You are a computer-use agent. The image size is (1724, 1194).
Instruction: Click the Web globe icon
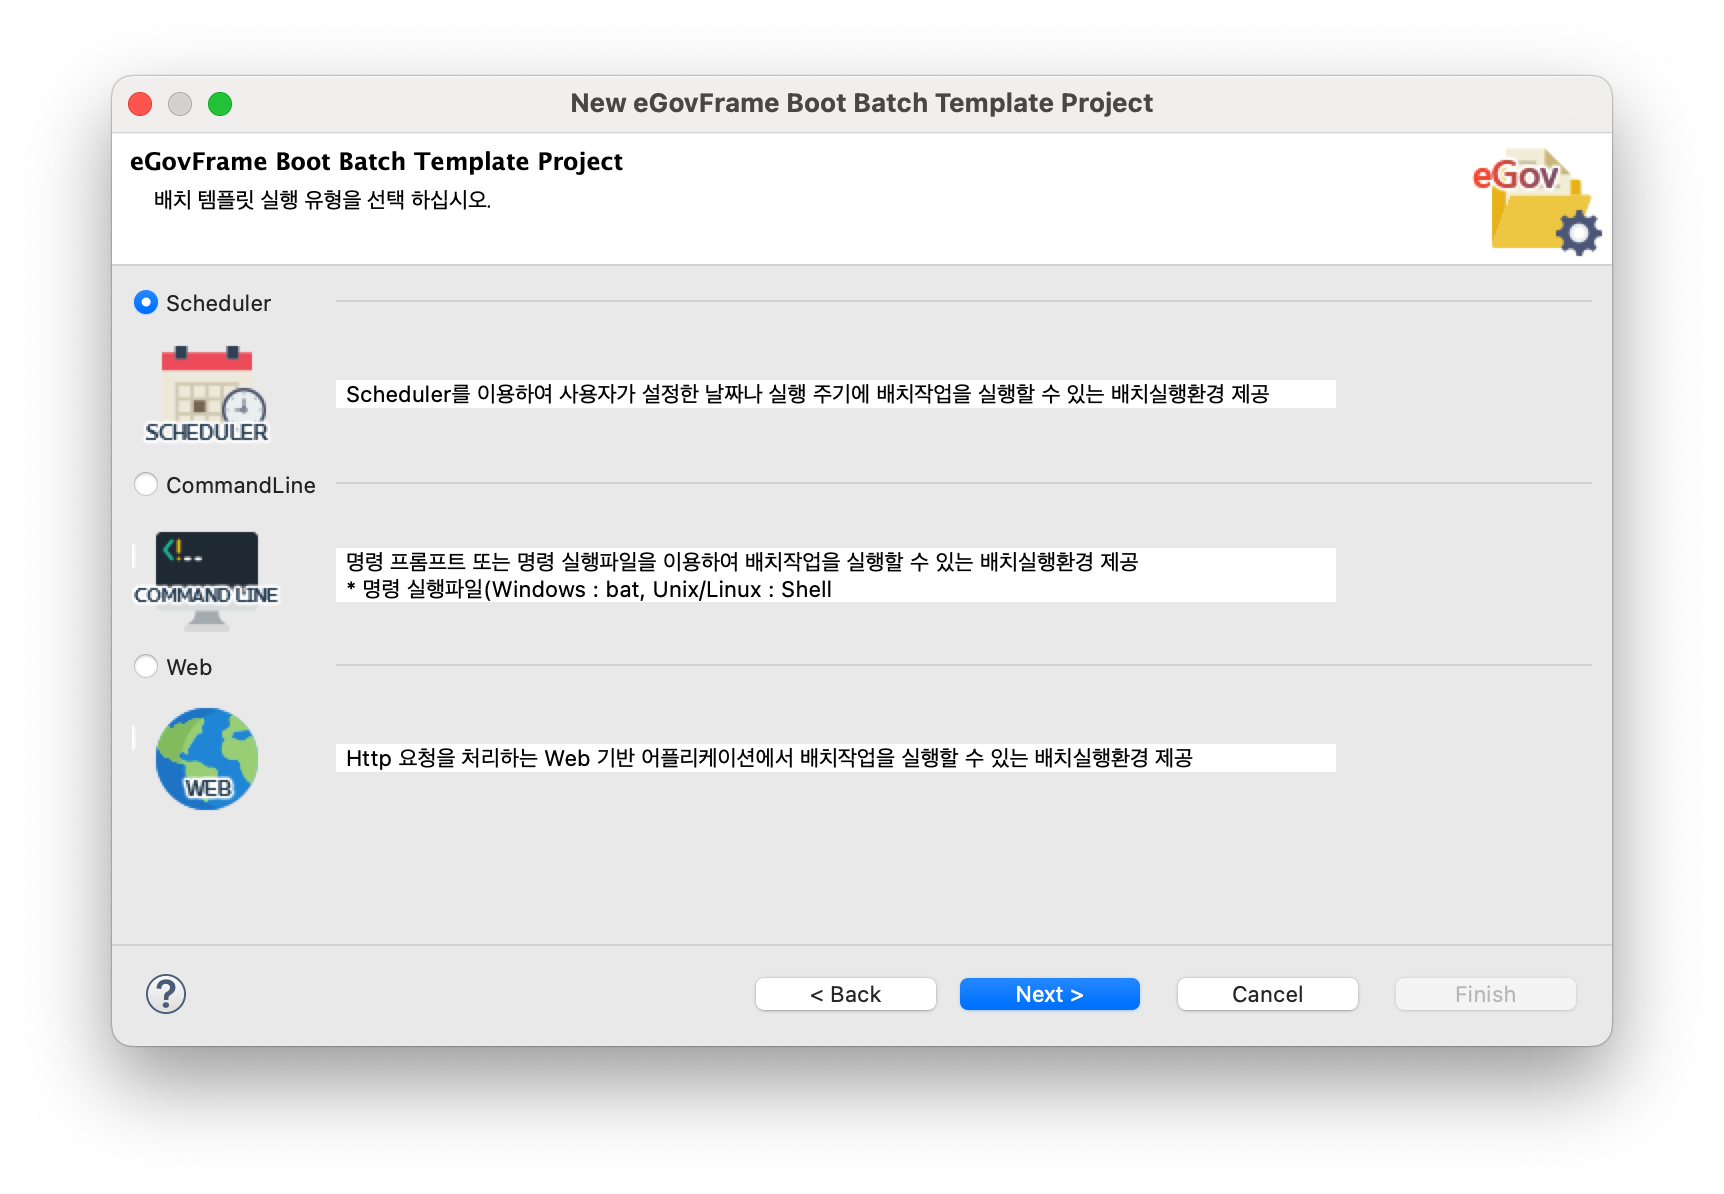tap(206, 757)
